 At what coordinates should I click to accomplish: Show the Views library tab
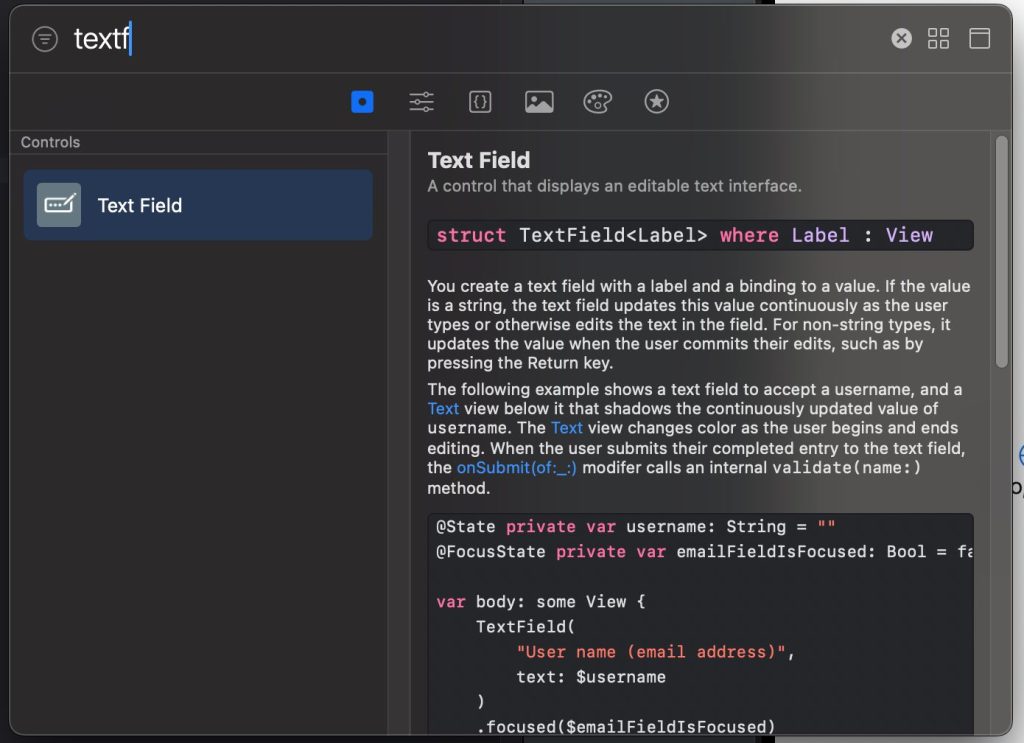point(363,102)
